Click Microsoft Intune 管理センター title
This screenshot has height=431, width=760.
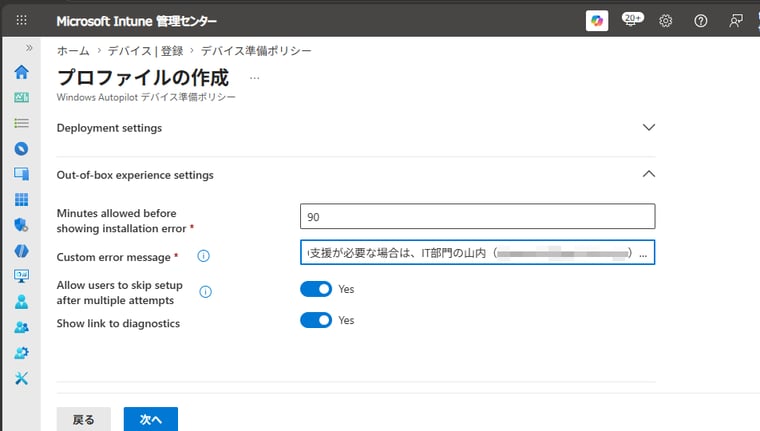click(136, 21)
